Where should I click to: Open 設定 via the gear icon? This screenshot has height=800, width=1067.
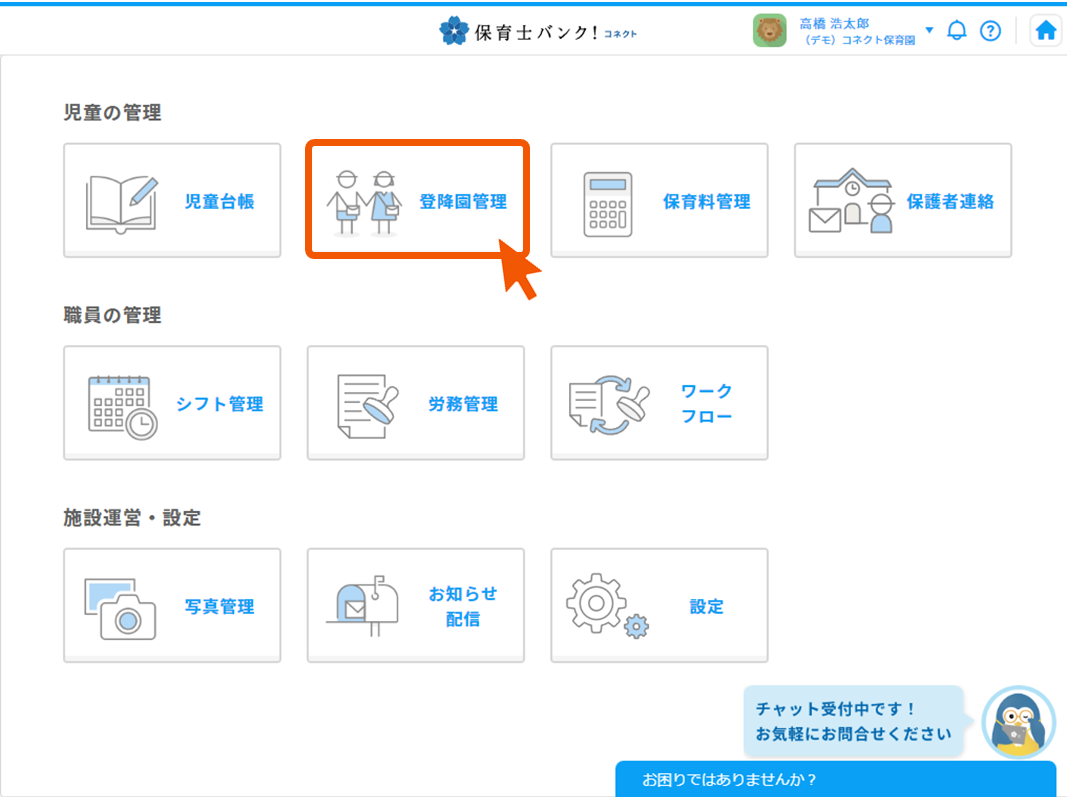(x=658, y=605)
